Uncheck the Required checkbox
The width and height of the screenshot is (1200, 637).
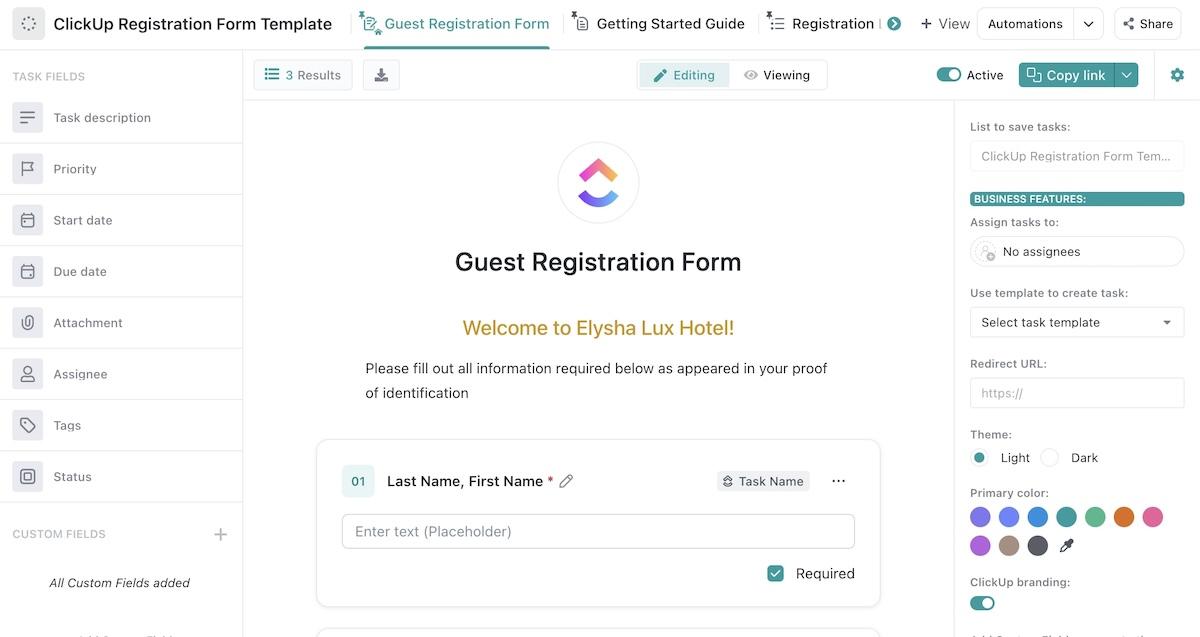pyautogui.click(x=775, y=573)
